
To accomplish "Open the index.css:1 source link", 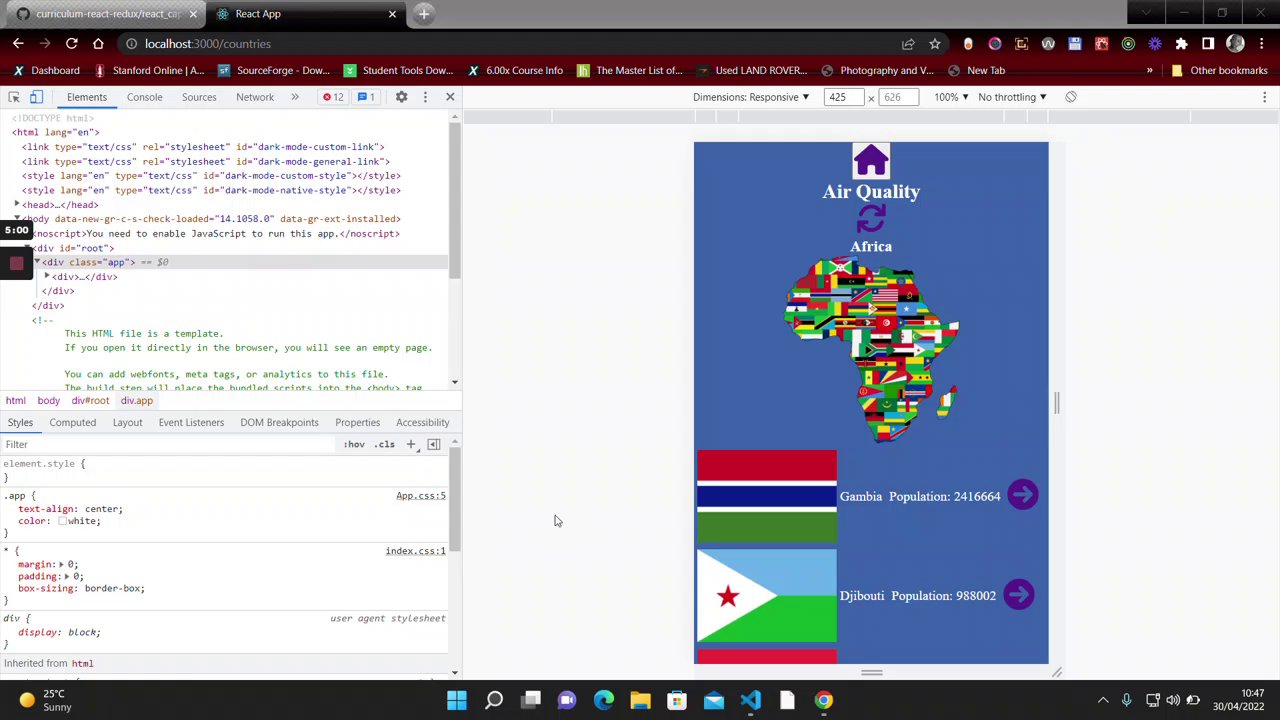I will pyautogui.click(x=416, y=551).
